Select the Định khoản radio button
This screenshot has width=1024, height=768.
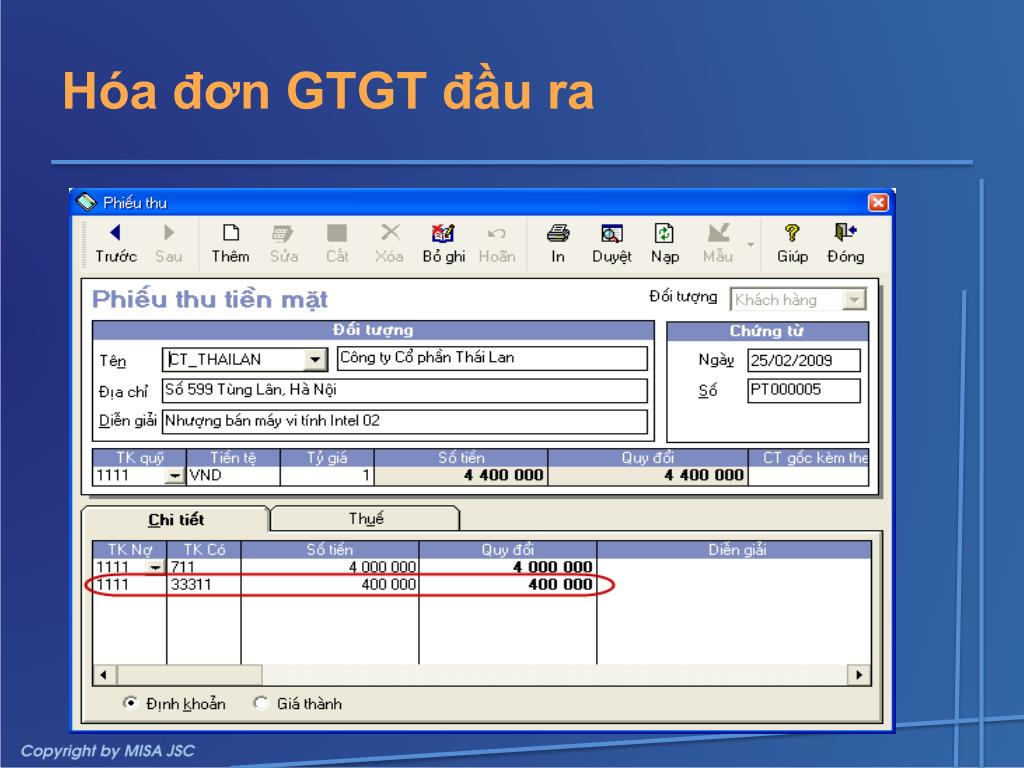[130, 703]
